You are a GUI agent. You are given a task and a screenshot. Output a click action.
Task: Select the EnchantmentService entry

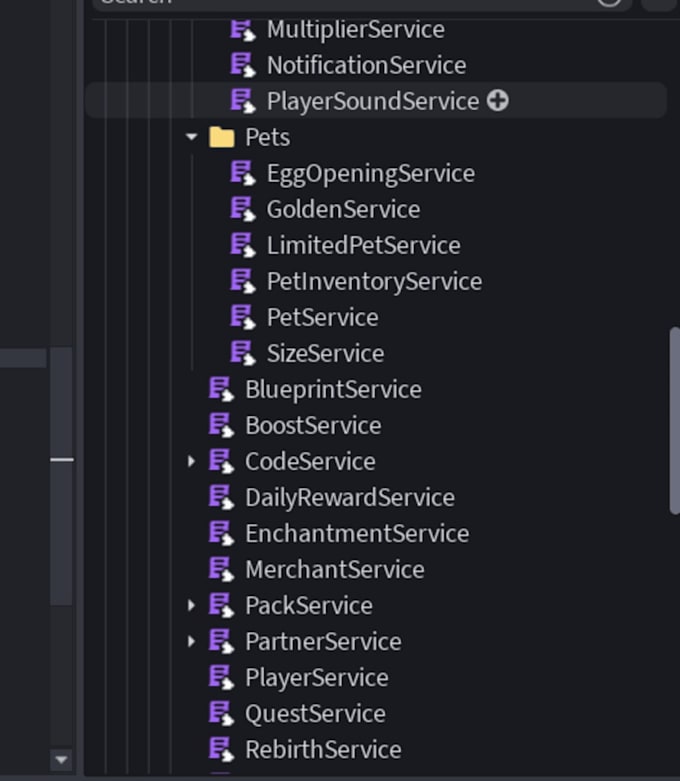coord(357,533)
